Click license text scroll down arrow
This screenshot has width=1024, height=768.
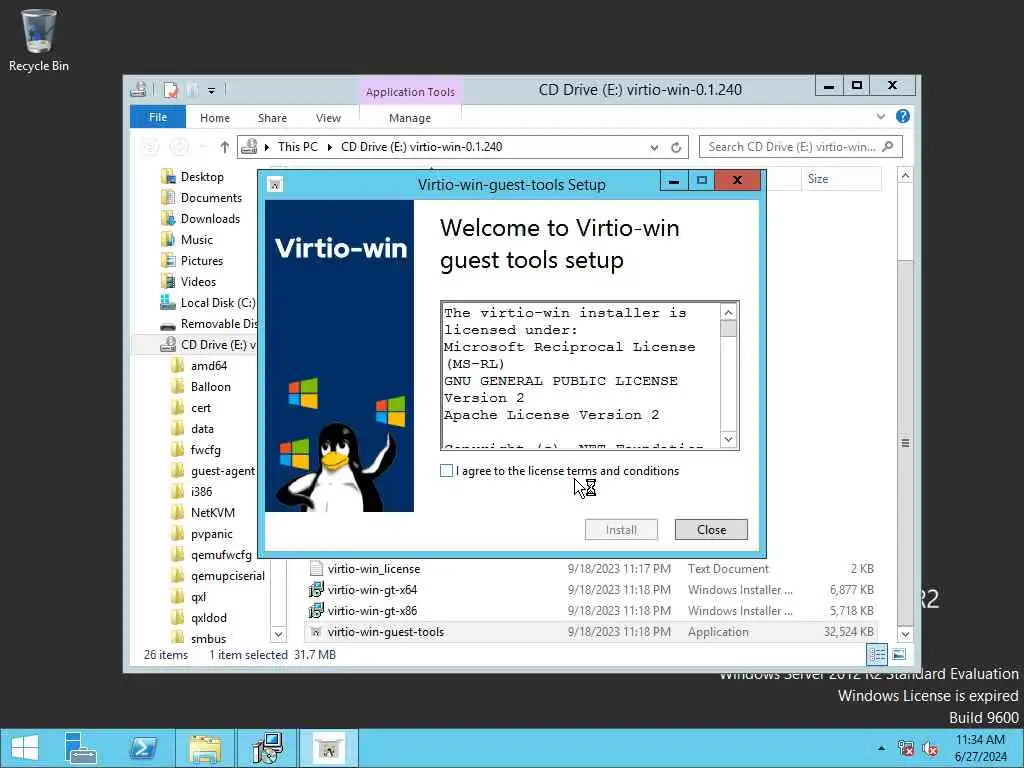(729, 439)
